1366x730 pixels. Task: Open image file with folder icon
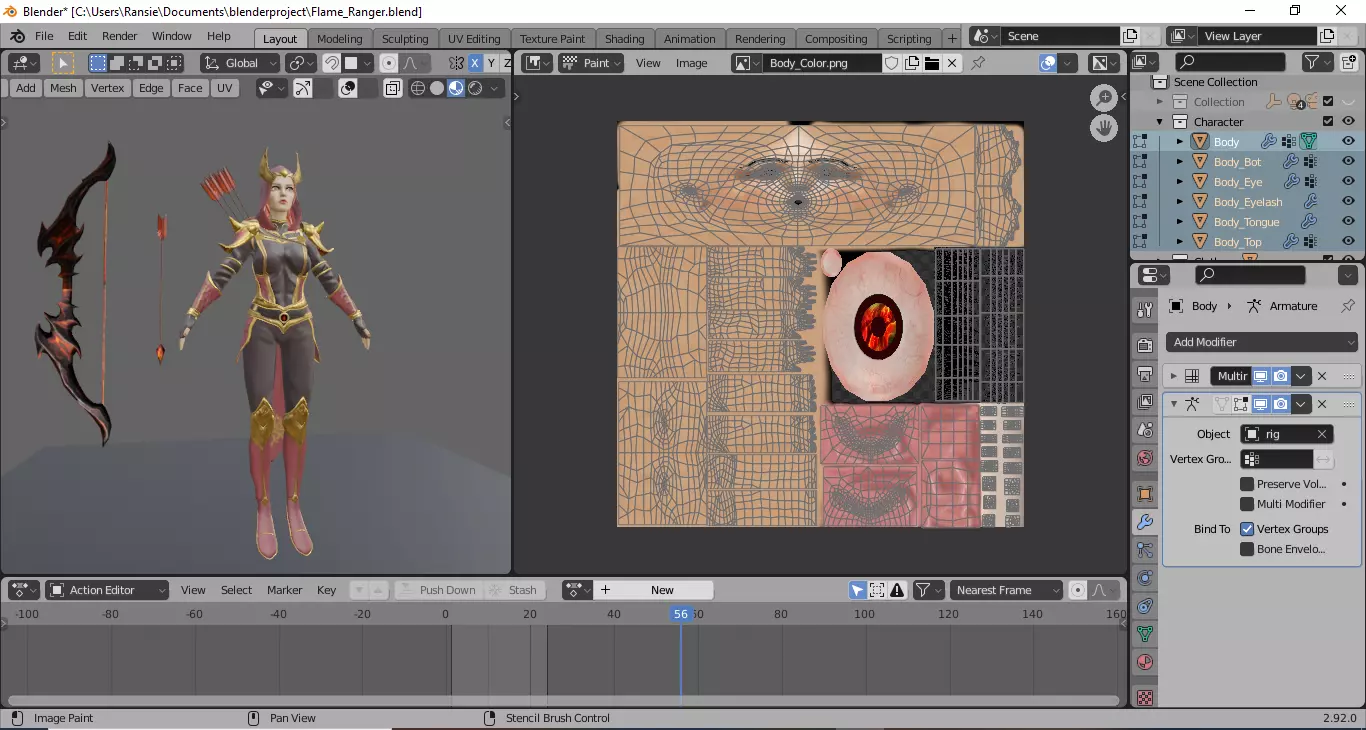tap(932, 63)
